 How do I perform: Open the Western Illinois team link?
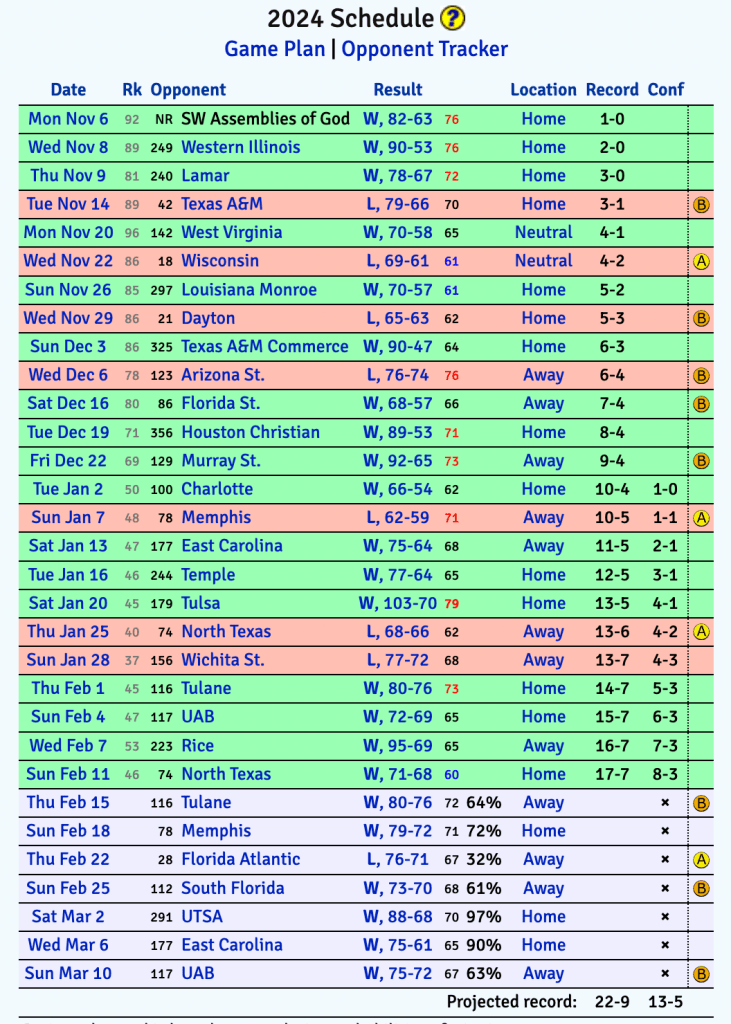tap(241, 147)
